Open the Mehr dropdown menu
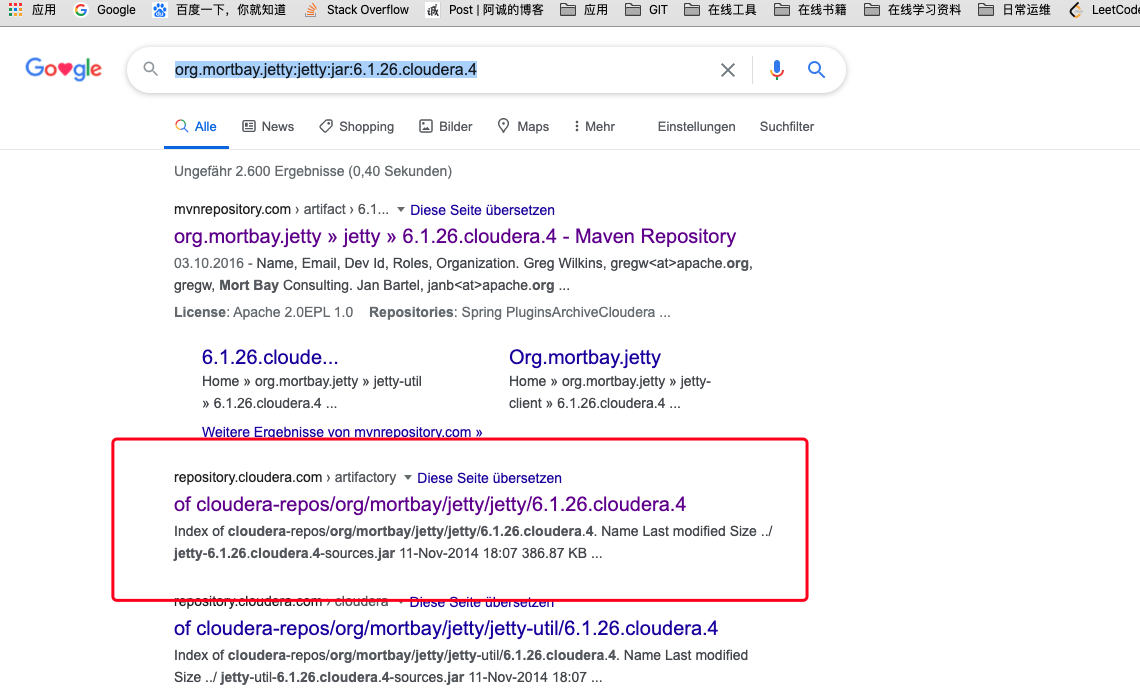The width and height of the screenshot is (1140, 695). coord(594,126)
